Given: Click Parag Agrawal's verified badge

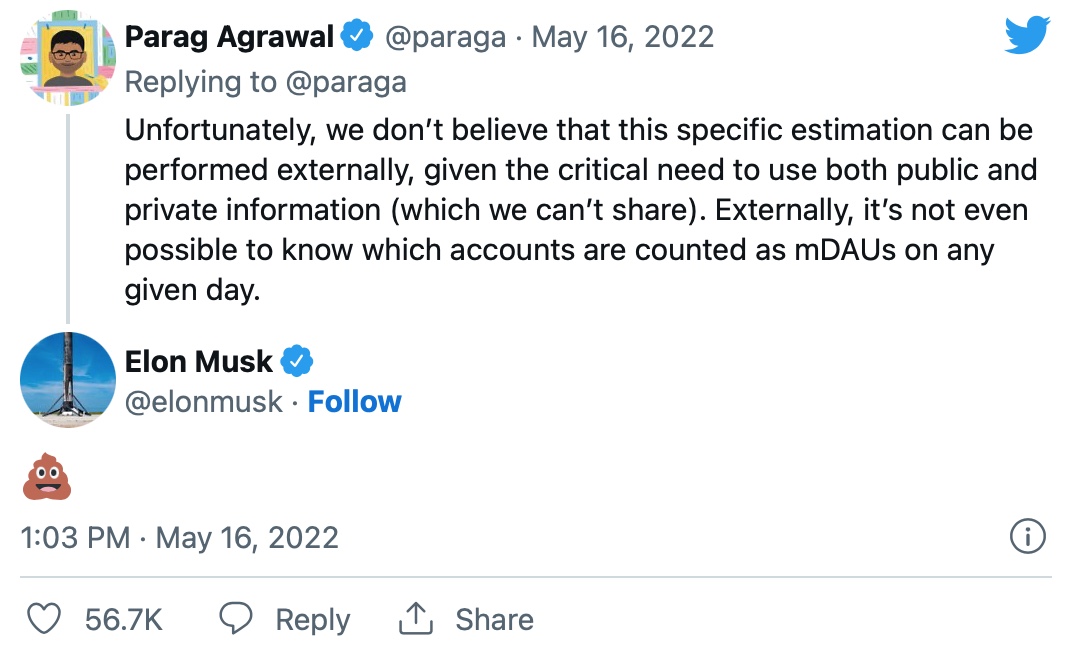Looking at the screenshot, I should click(x=355, y=38).
